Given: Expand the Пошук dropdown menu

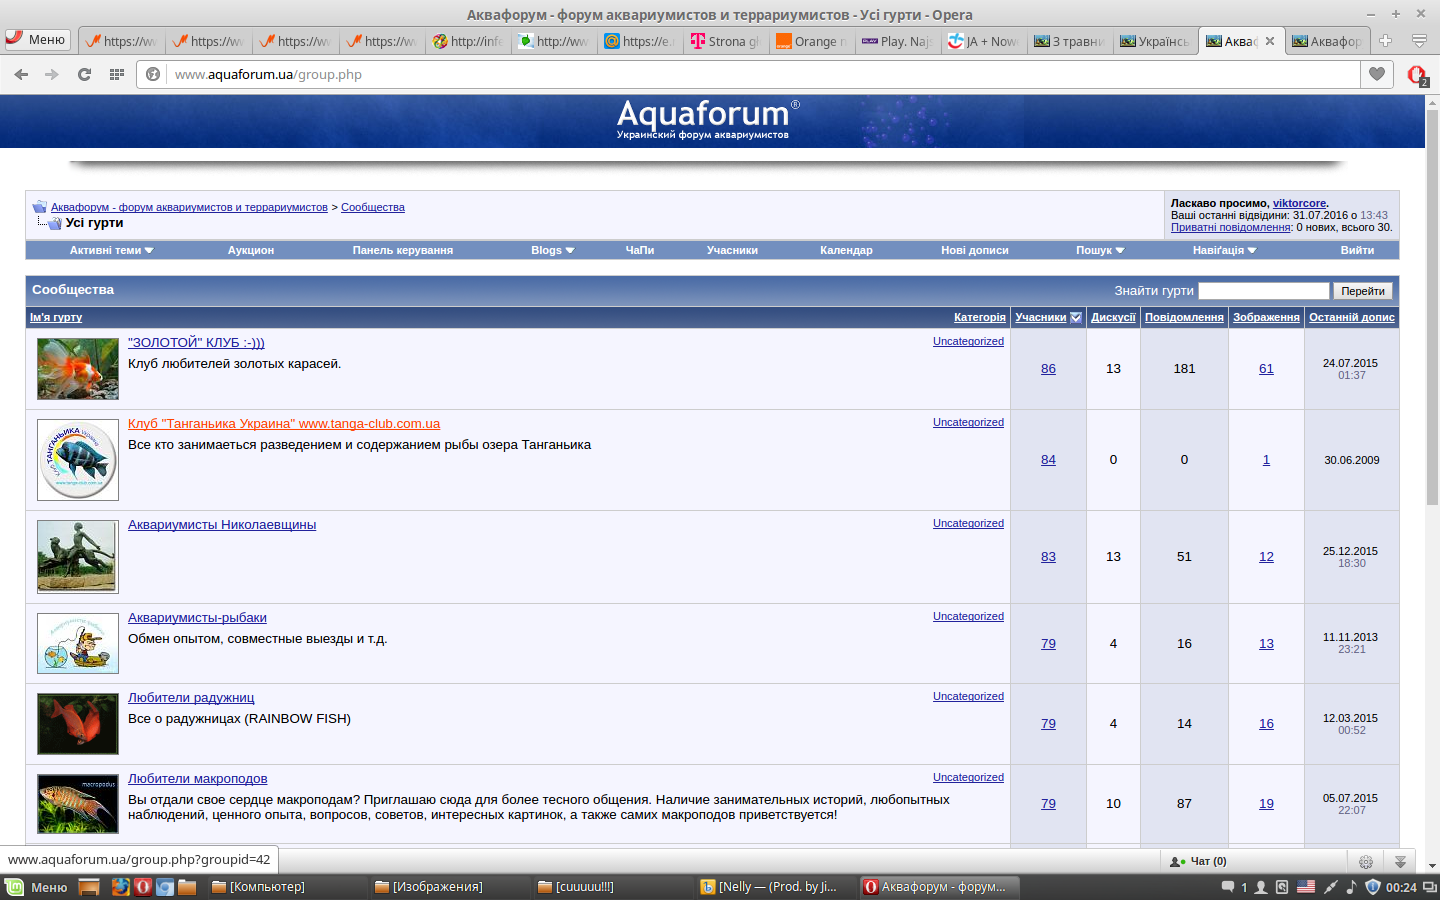Looking at the screenshot, I should (1100, 250).
